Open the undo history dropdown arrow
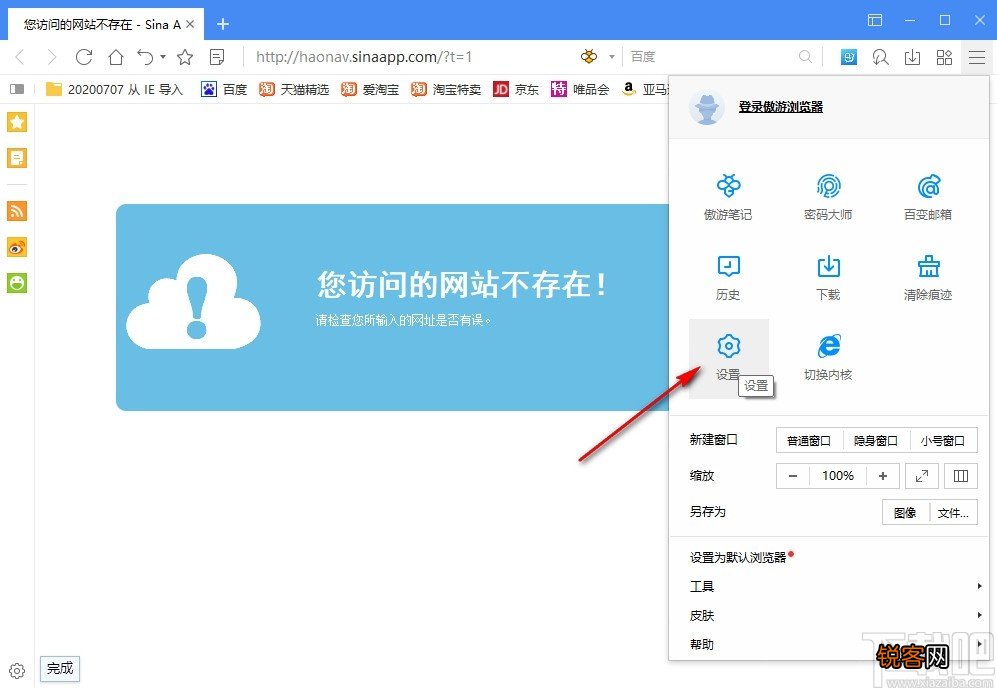This screenshot has height=688, width=997. pyautogui.click(x=163, y=57)
